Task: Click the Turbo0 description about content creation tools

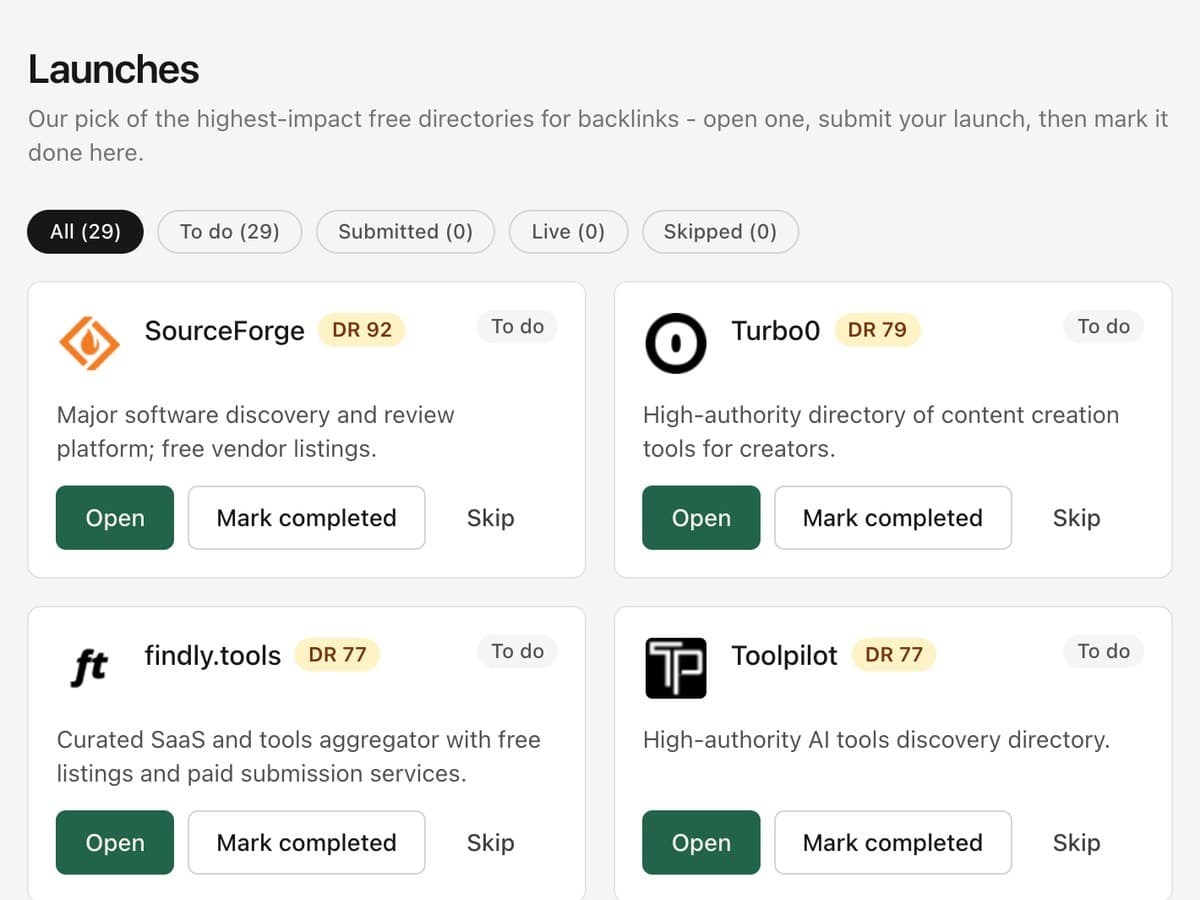Action: tap(881, 432)
